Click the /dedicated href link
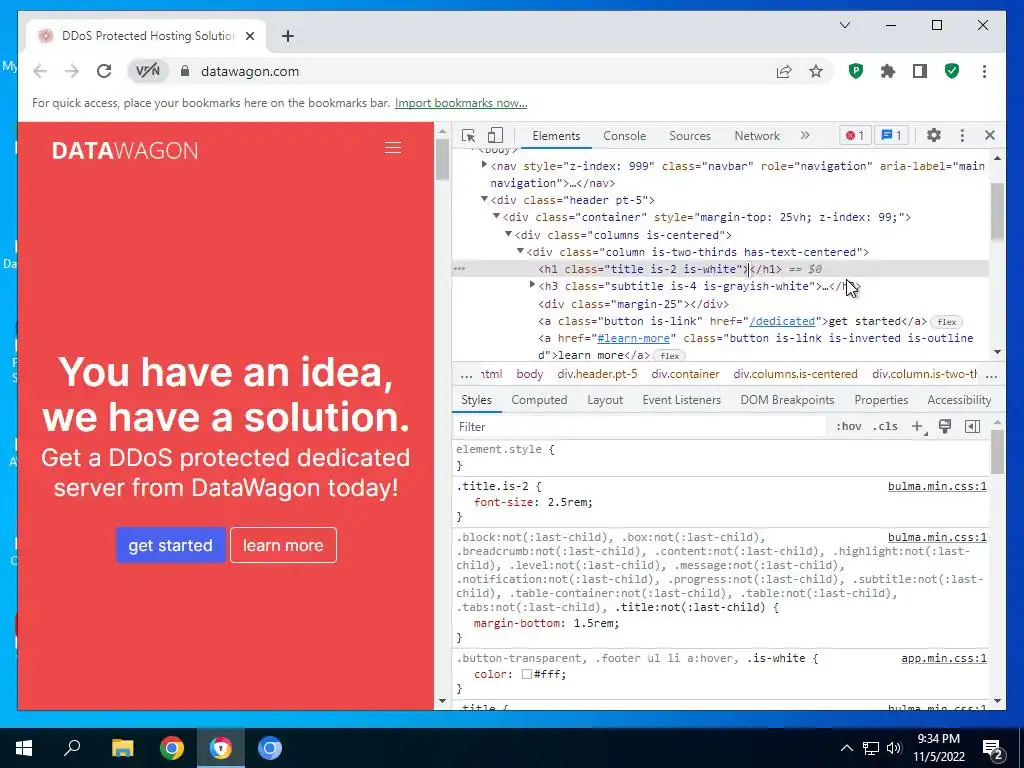The image size is (1024, 768). pos(782,321)
